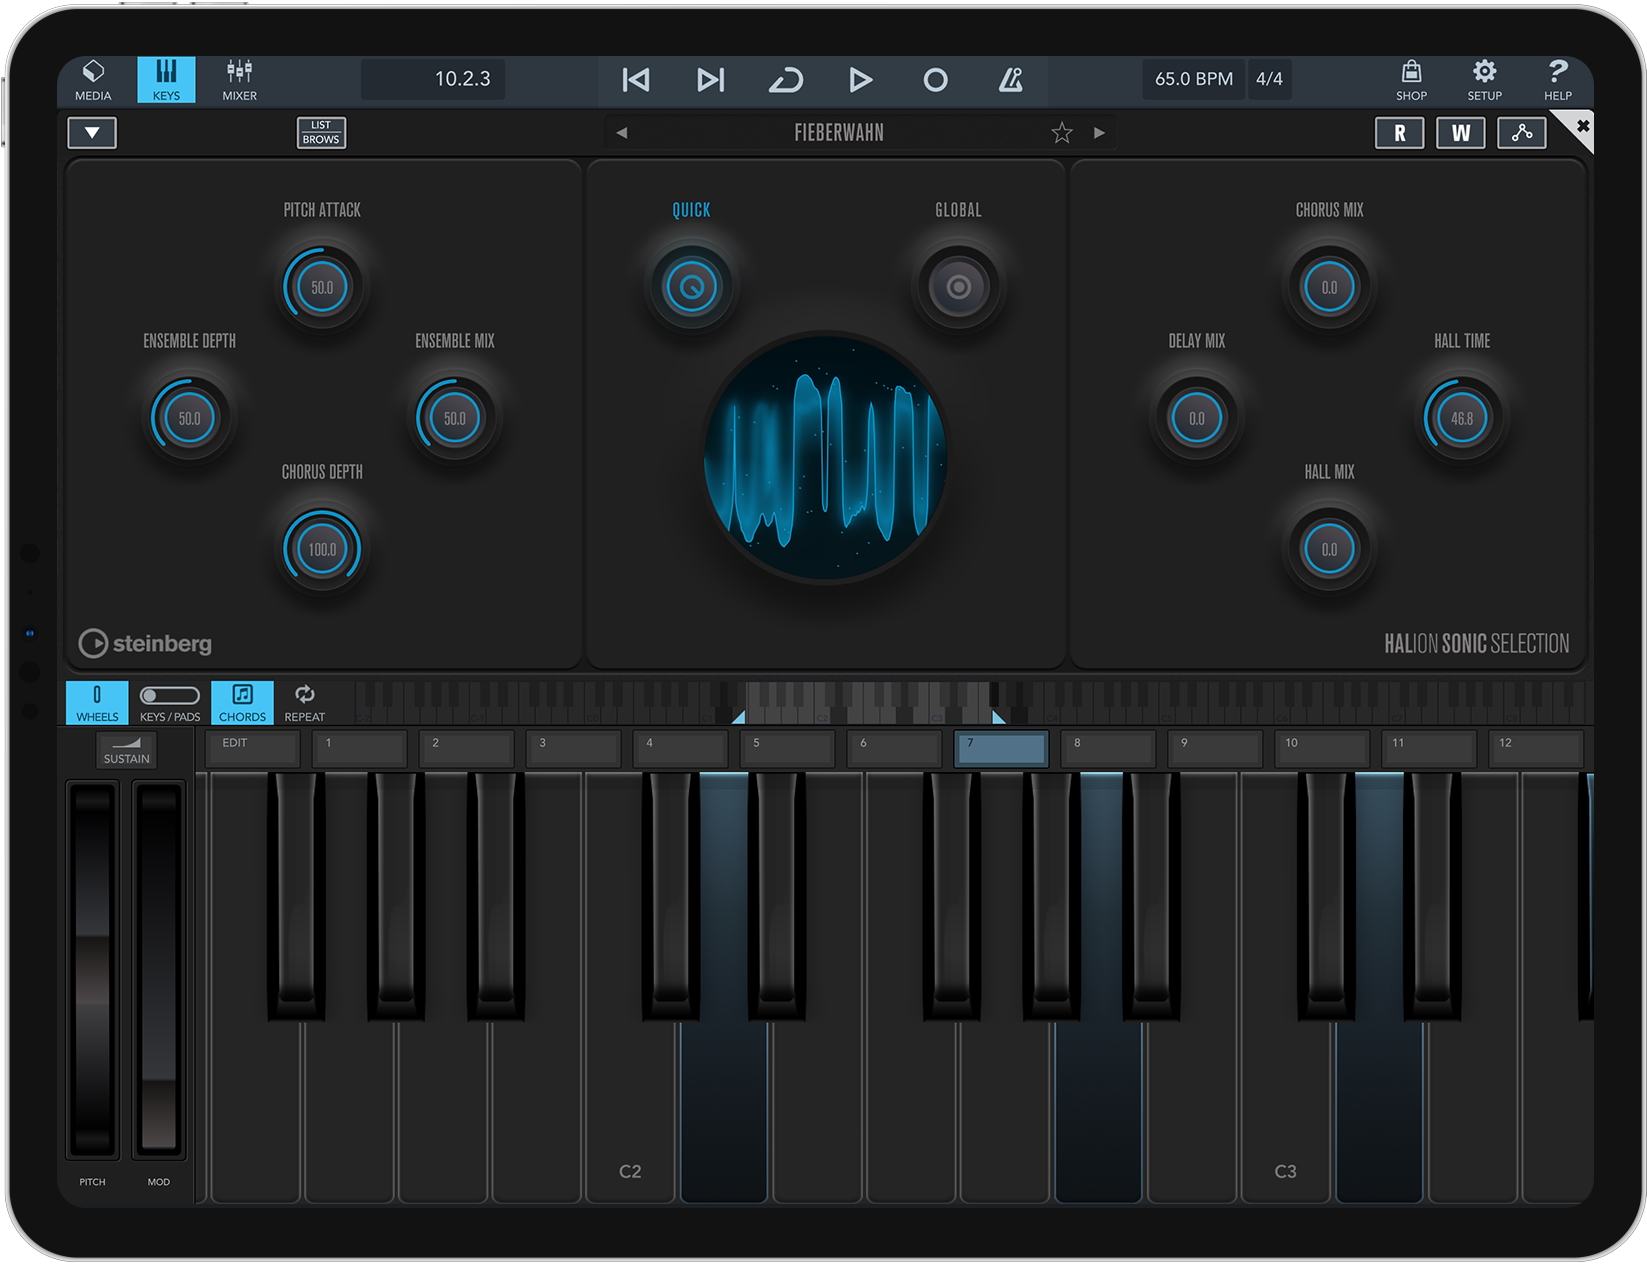Go to next preset with right arrow

1099,133
